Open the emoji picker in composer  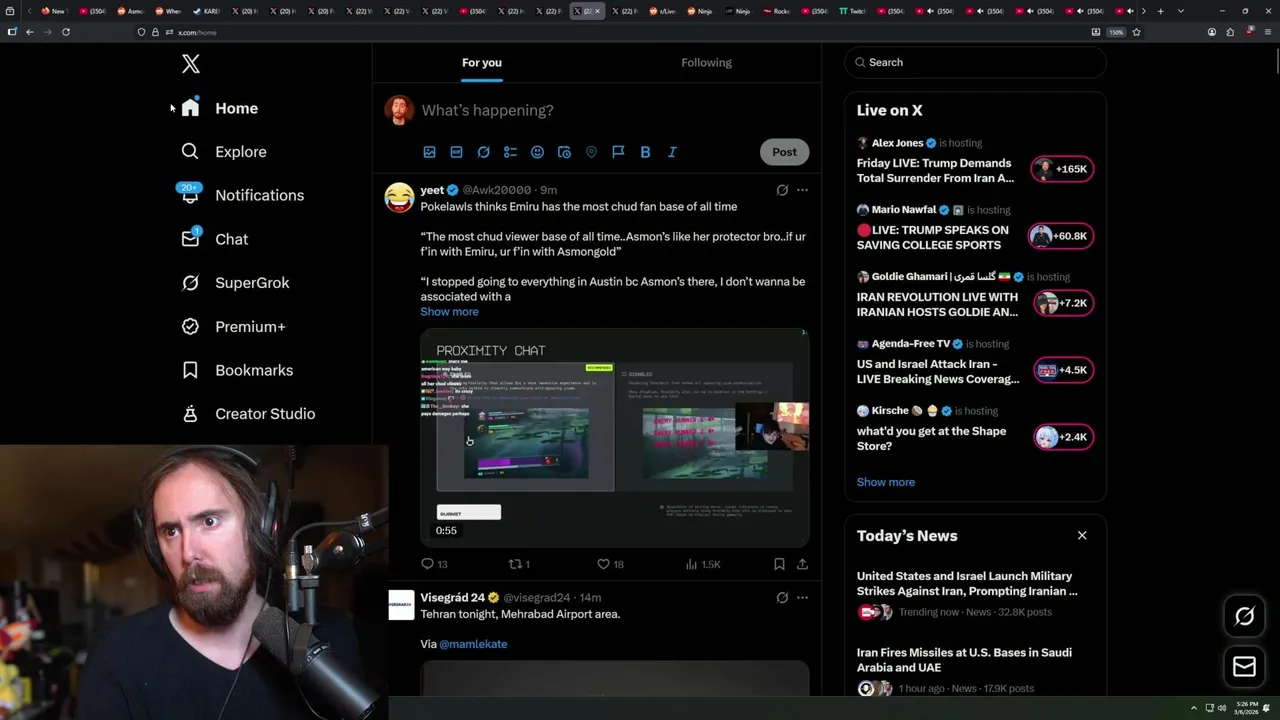[x=537, y=152]
